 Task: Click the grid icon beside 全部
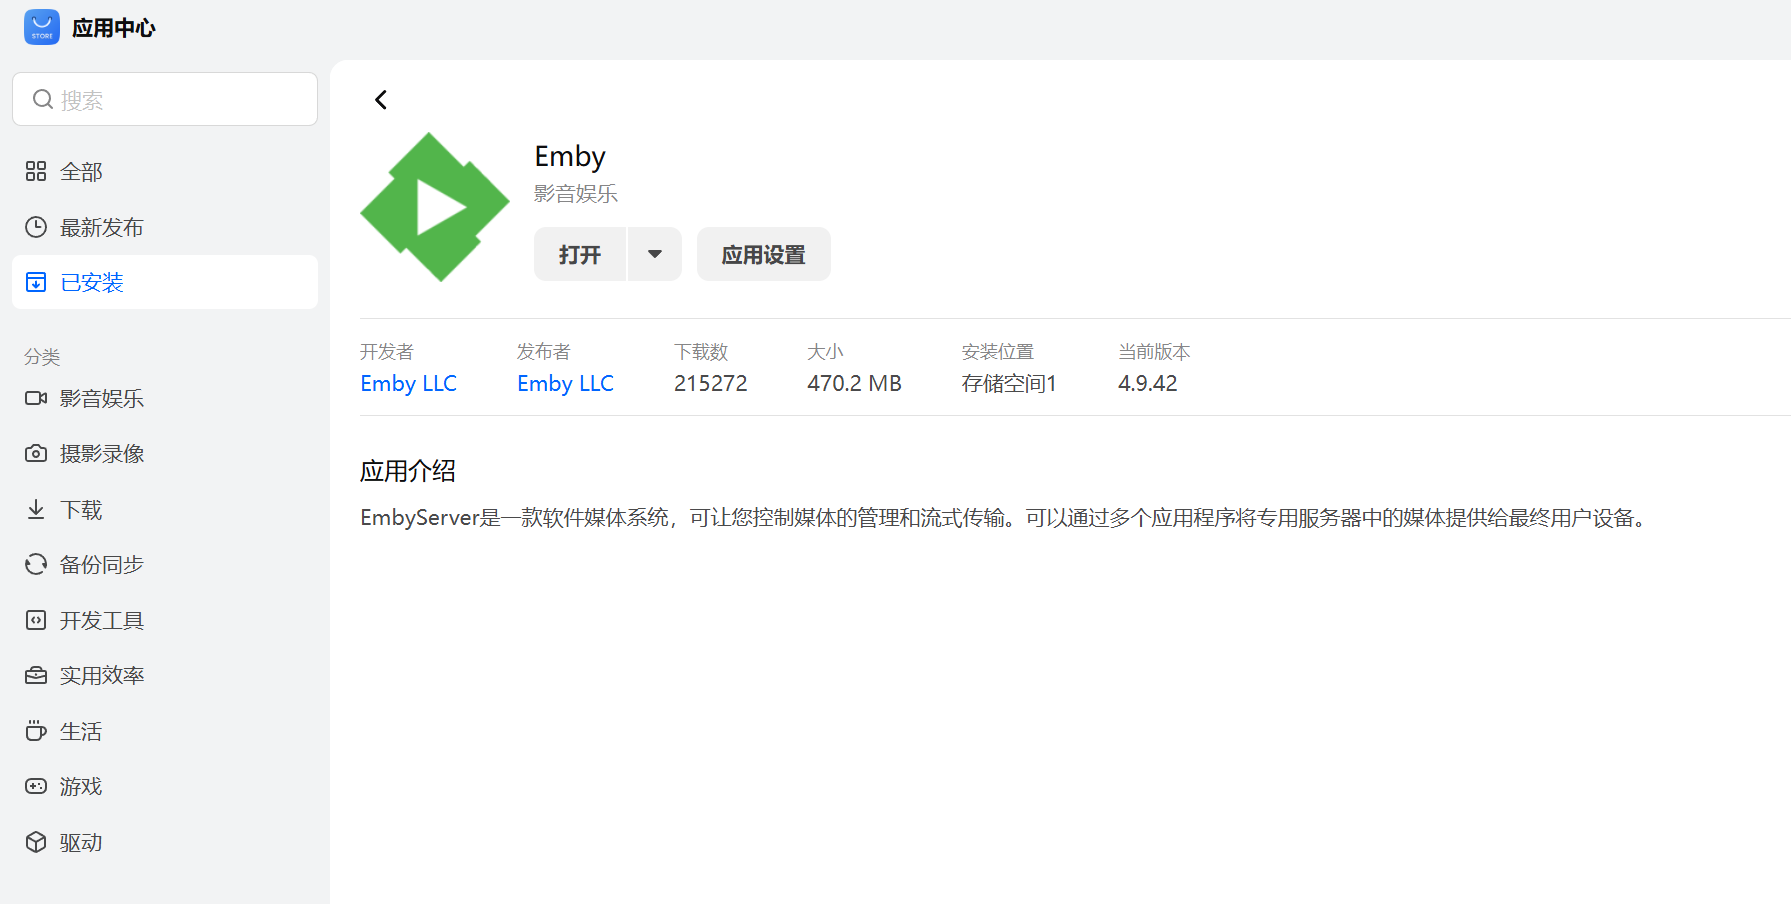click(36, 171)
